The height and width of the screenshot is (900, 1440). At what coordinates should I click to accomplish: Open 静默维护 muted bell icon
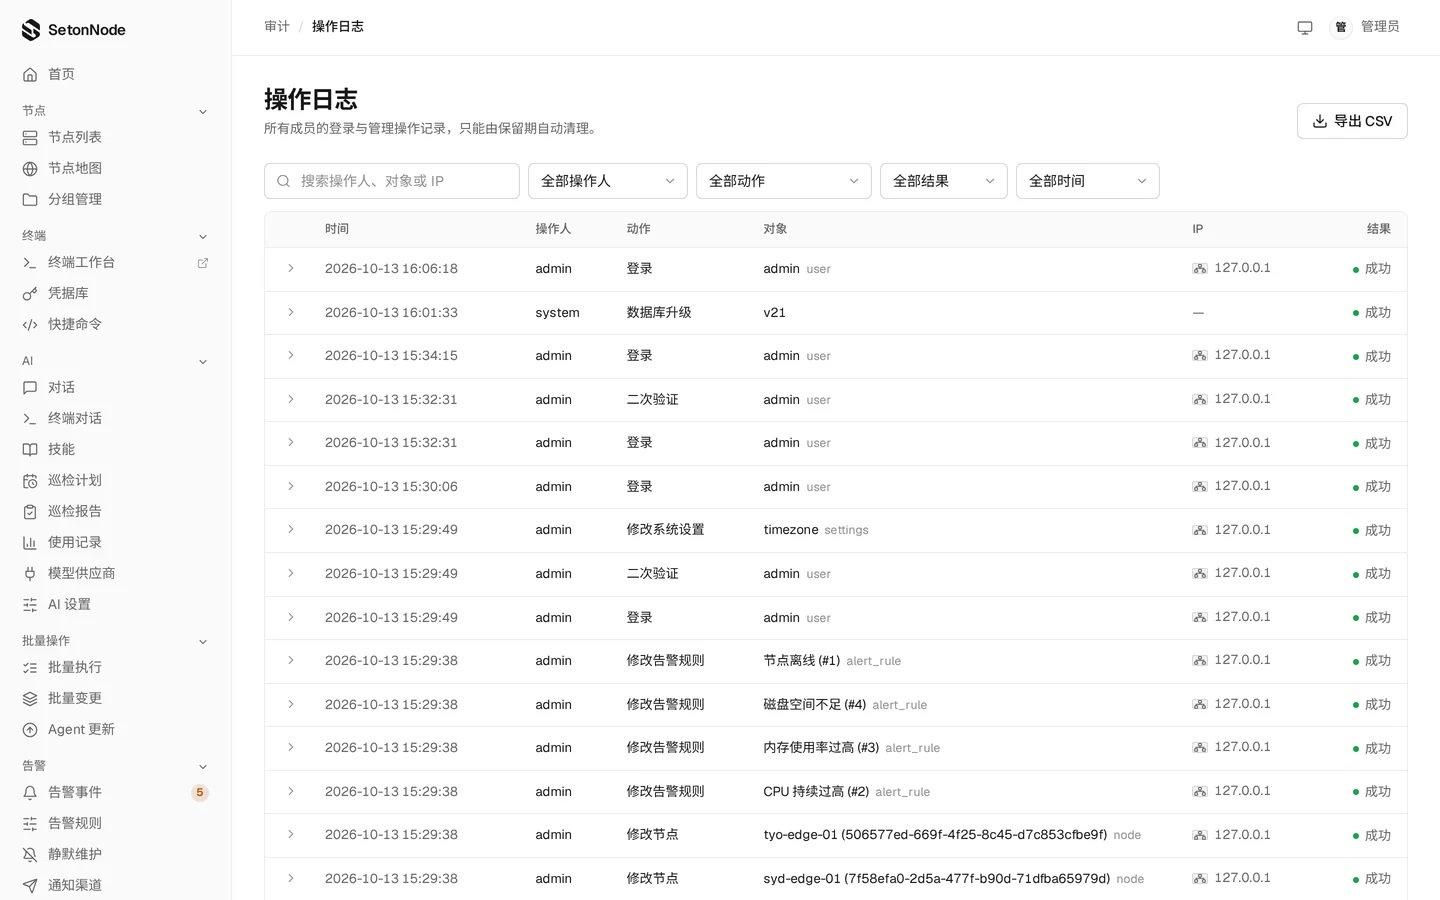click(30, 854)
